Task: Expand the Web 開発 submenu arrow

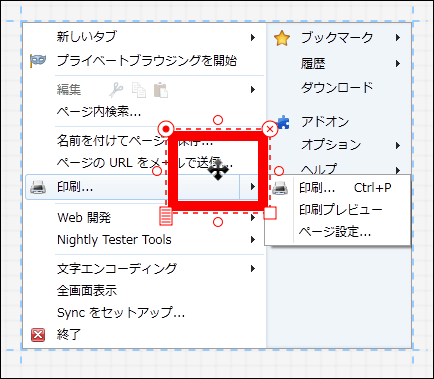Action: (253, 218)
